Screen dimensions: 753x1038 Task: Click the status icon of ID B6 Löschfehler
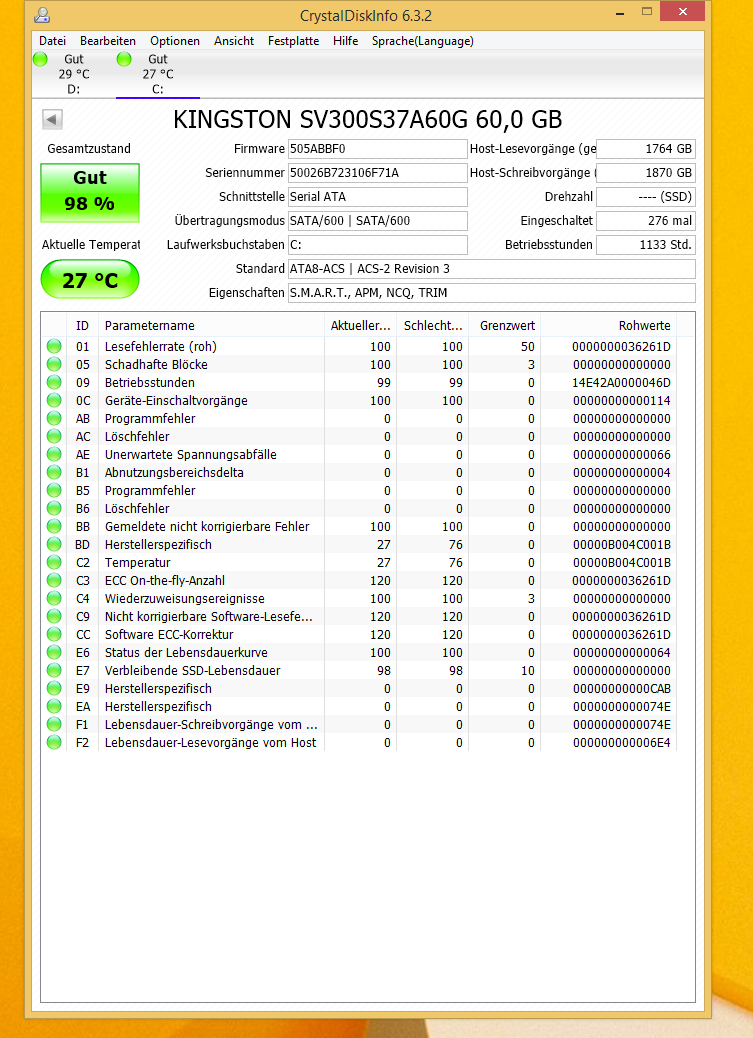coord(54,508)
